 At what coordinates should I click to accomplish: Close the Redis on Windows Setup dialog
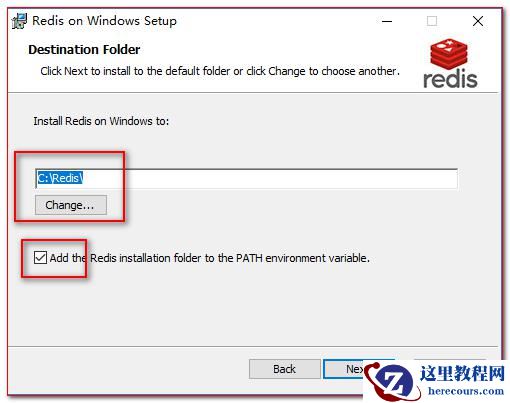point(478,21)
